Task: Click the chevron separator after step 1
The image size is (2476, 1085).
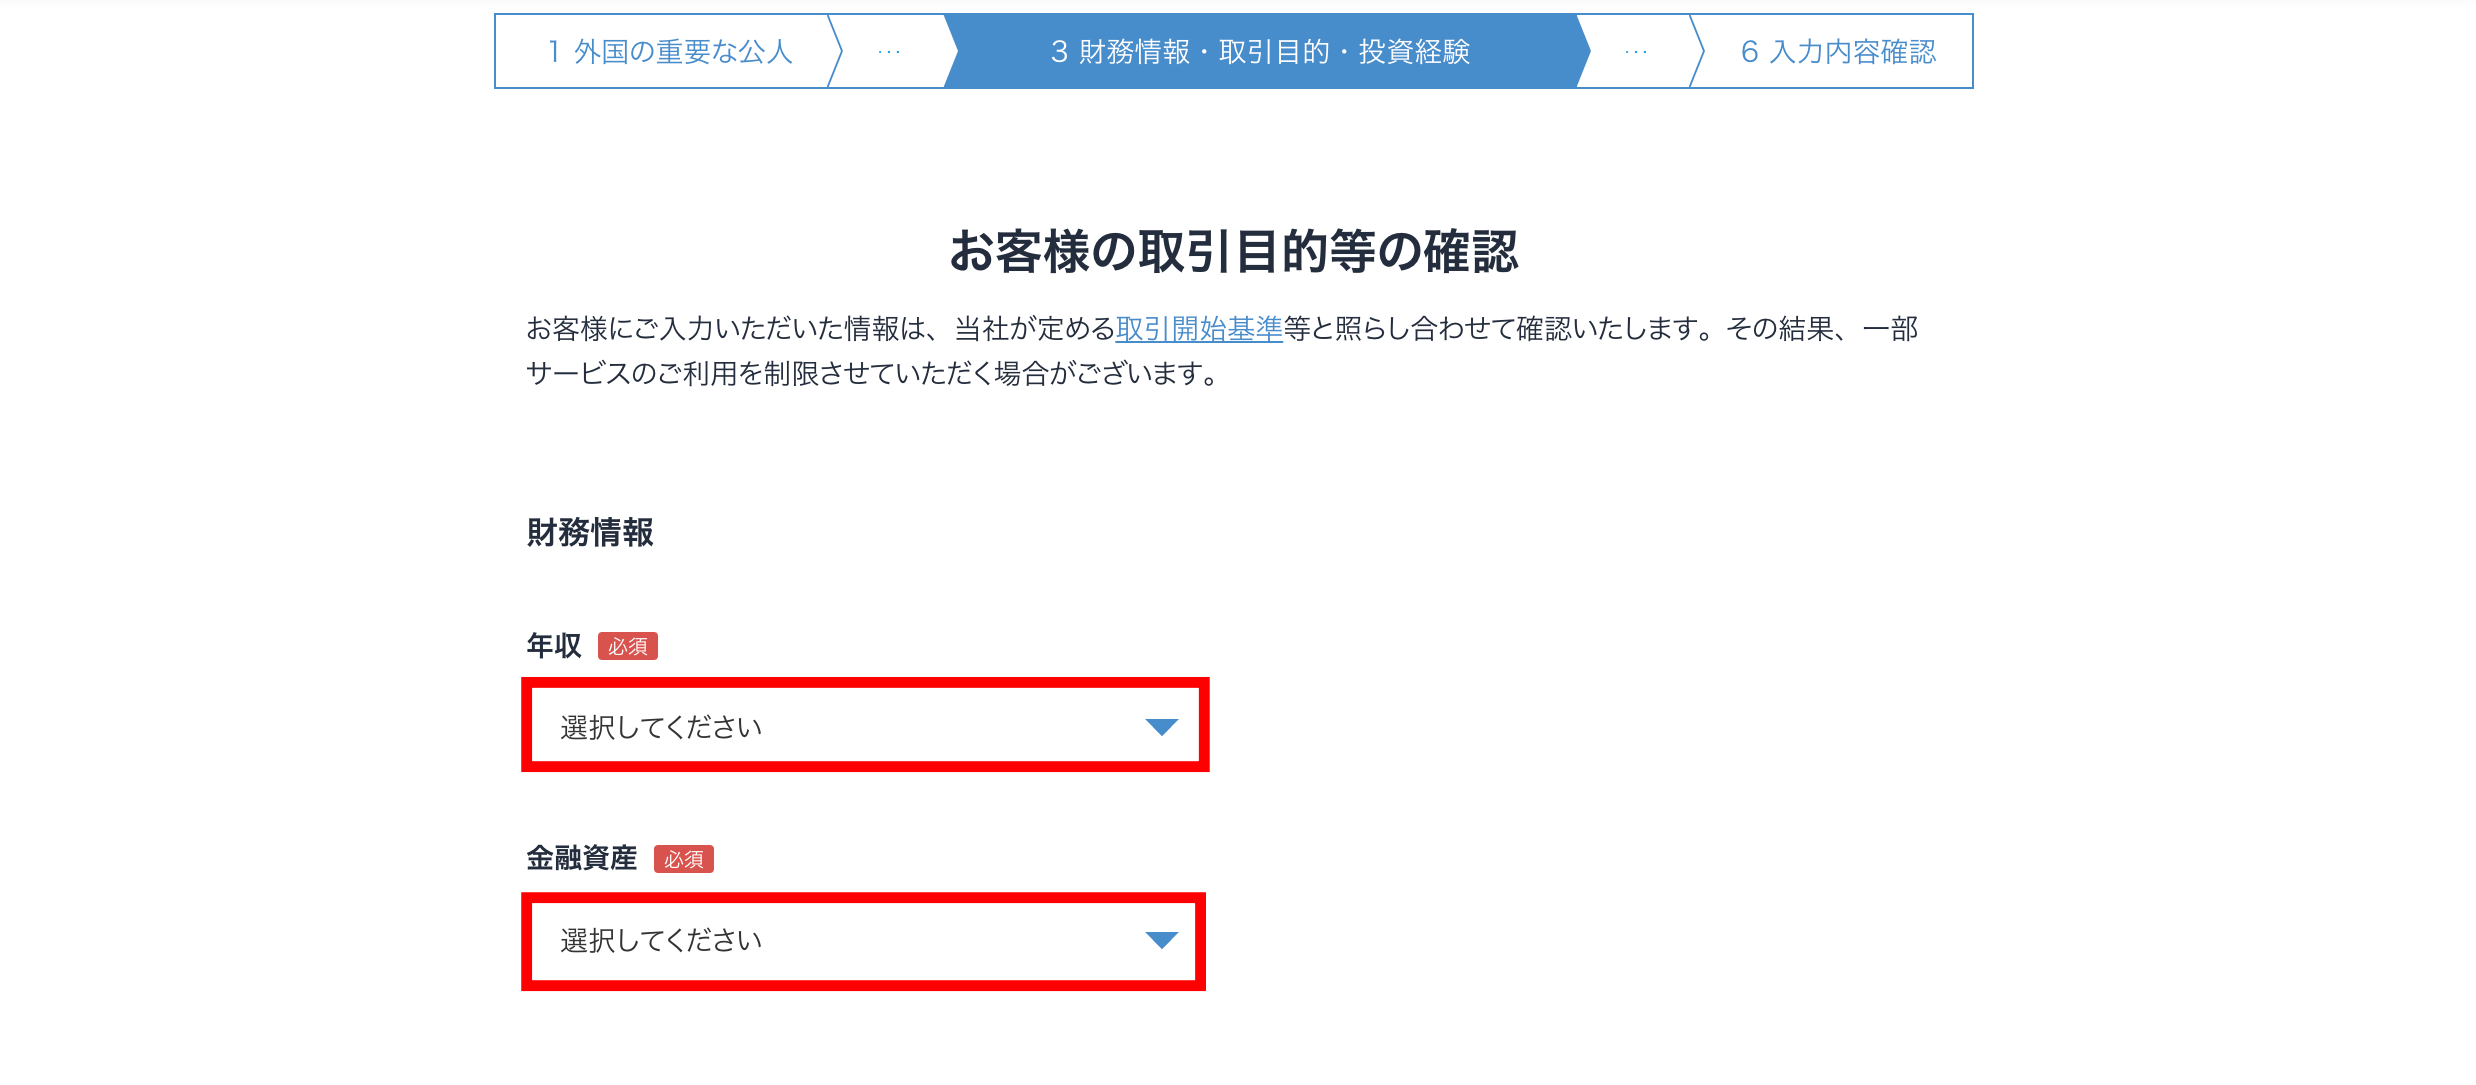Action: [x=835, y=51]
